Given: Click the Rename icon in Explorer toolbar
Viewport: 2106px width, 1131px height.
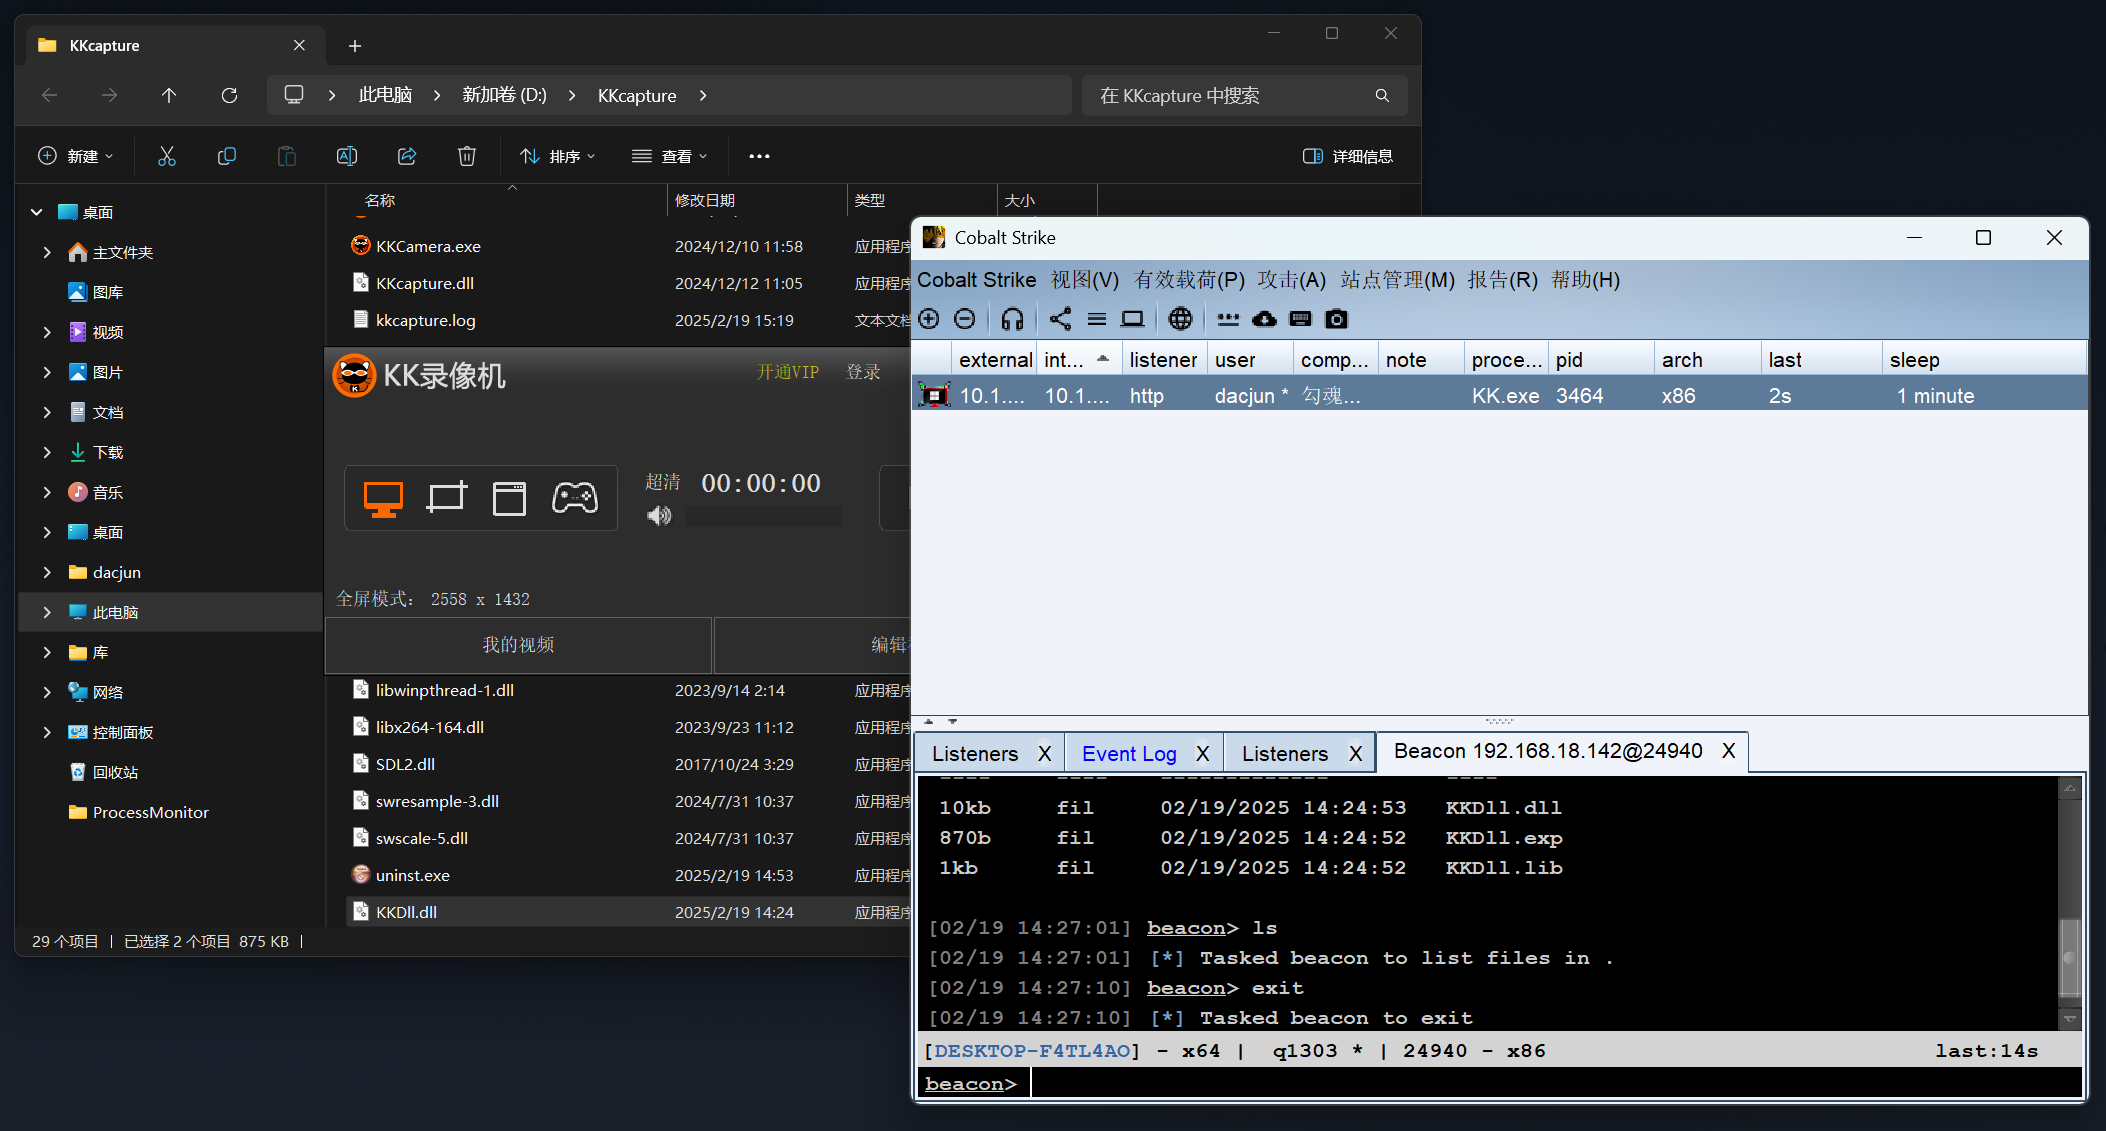Looking at the screenshot, I should point(347,156).
